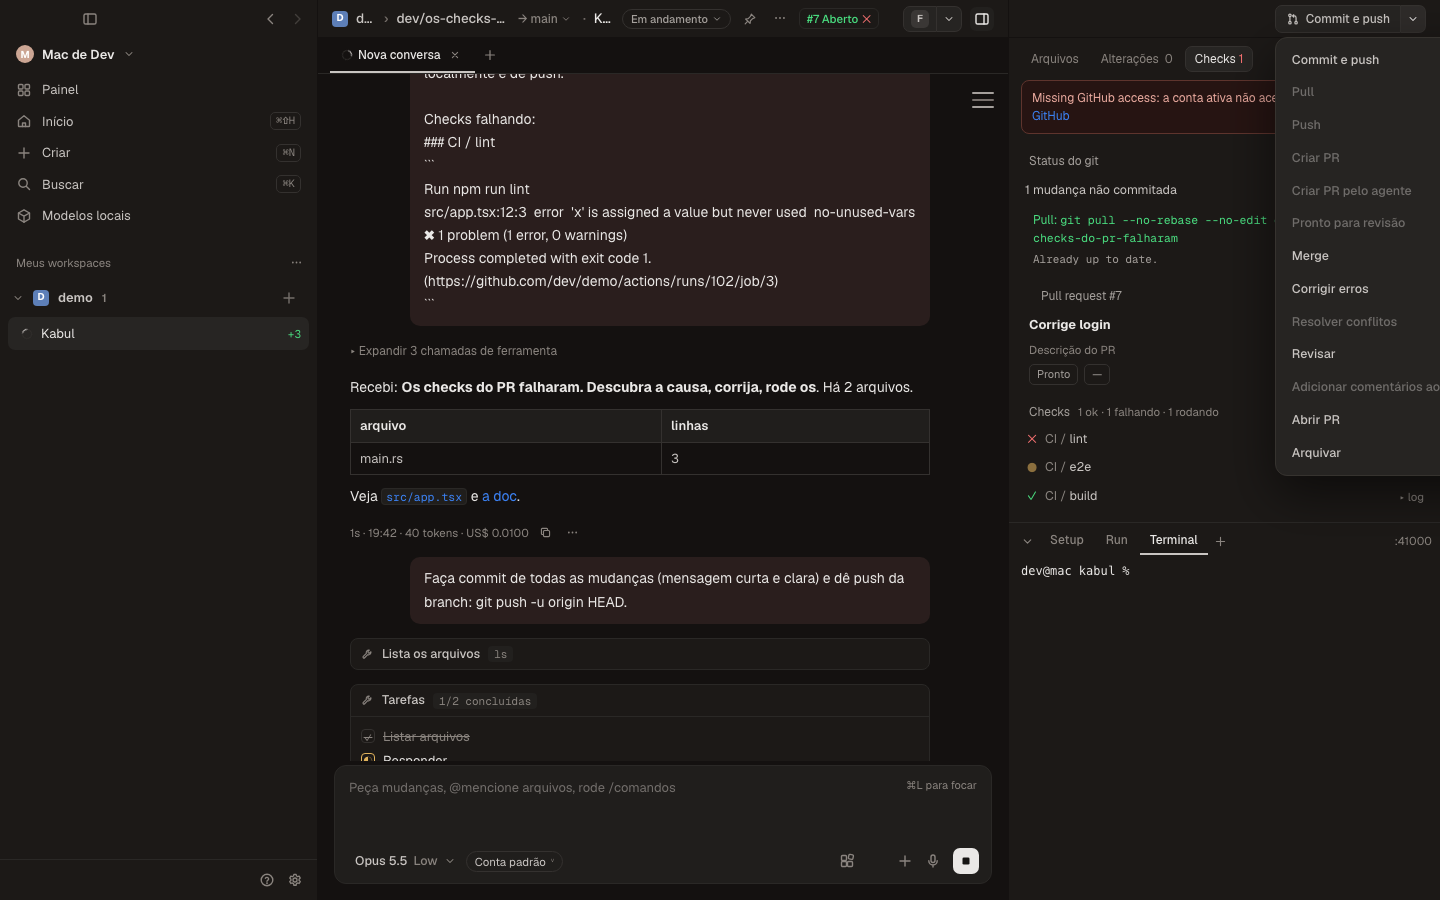Open the src/app.tsx file link
Viewport: 1440px width, 900px height.
coord(424,497)
